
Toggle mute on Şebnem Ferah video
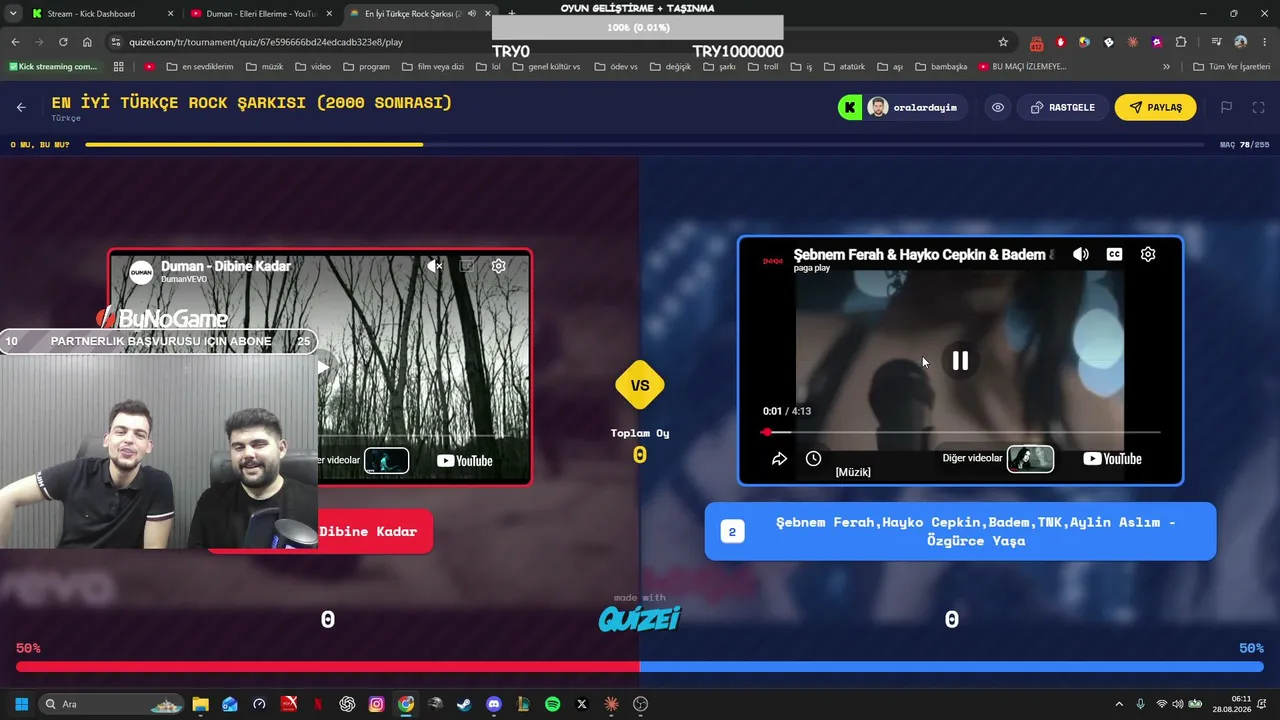click(1081, 254)
